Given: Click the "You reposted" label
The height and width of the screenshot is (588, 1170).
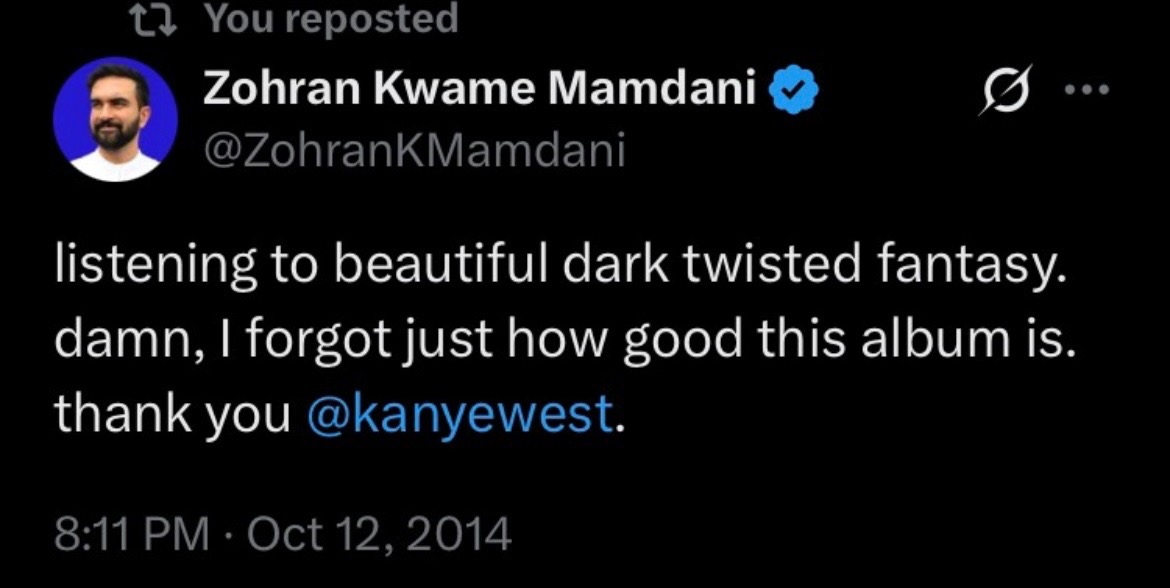Looking at the screenshot, I should click(331, 18).
